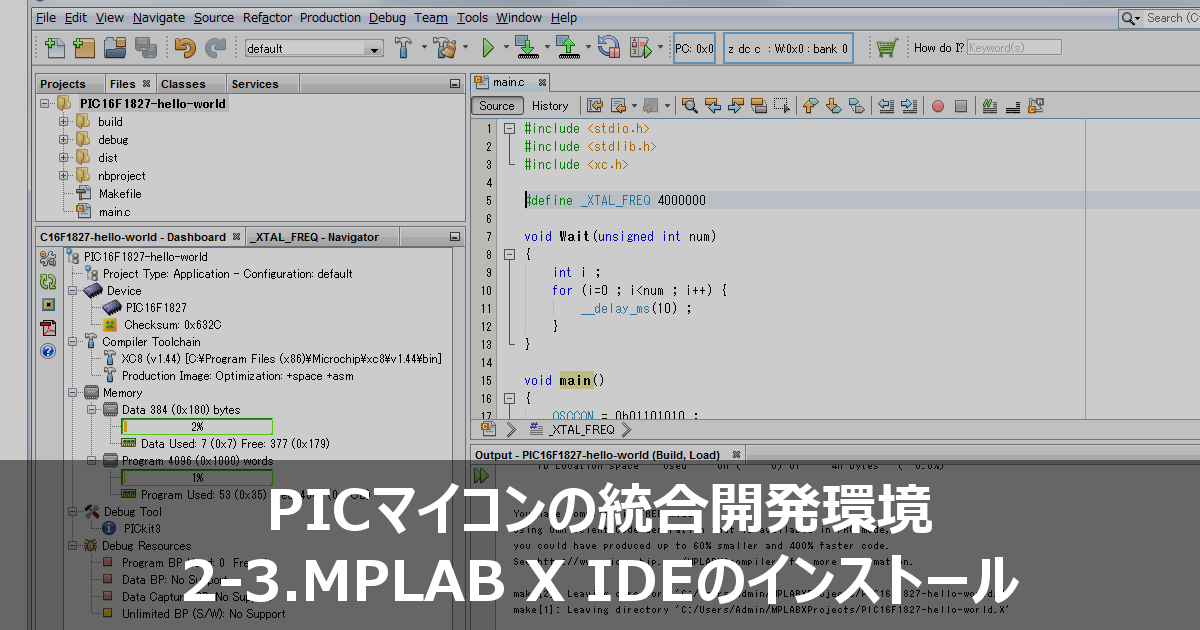Screen dimensions: 1200x630
Task: Toggle the History view button
Action: click(550, 105)
